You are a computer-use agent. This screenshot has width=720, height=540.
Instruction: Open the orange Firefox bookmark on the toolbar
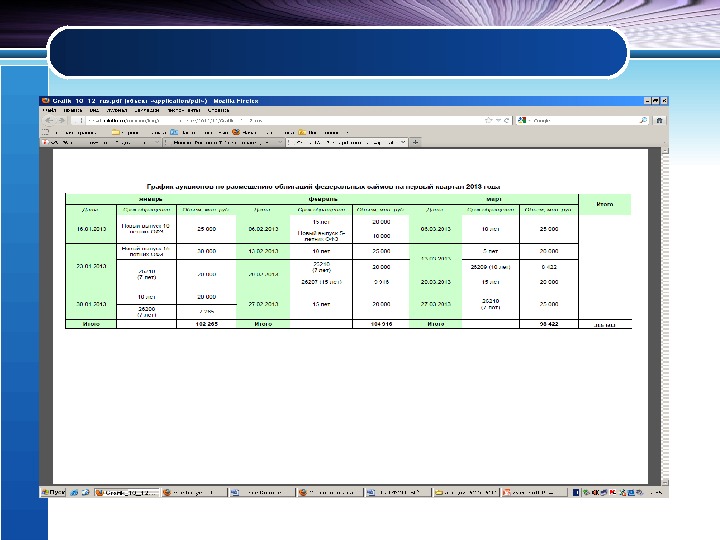pyautogui.click(x=236, y=132)
